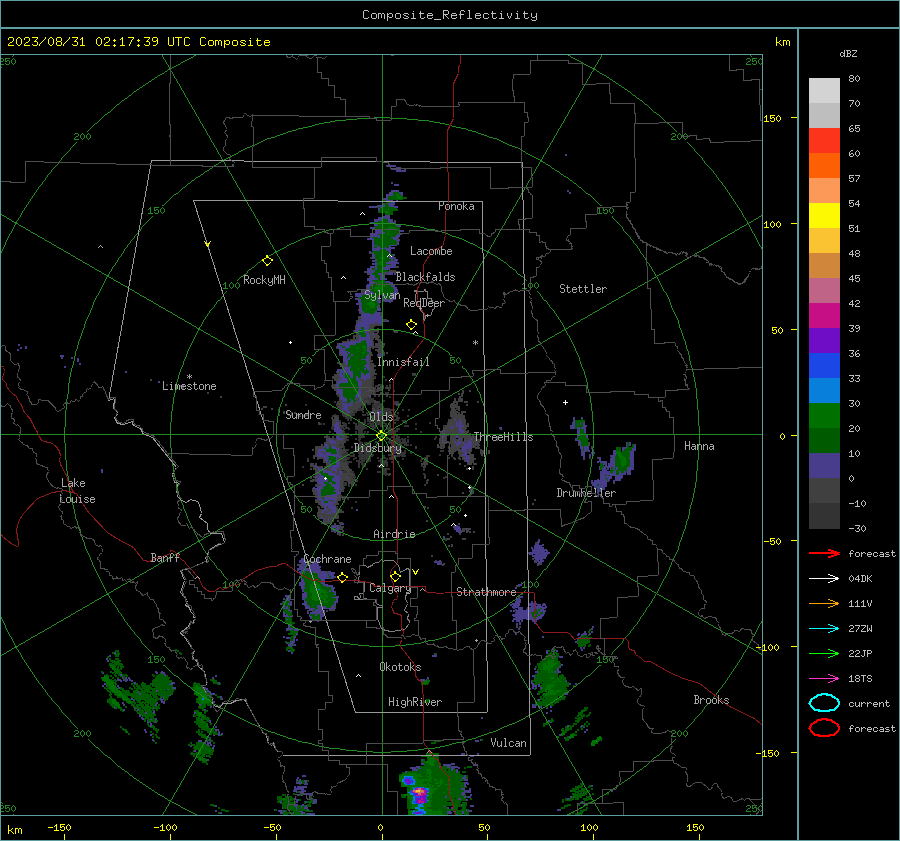900x841 pixels.
Task: Click the yellow 51–54 dBZ color swatch
Action: 824,216
